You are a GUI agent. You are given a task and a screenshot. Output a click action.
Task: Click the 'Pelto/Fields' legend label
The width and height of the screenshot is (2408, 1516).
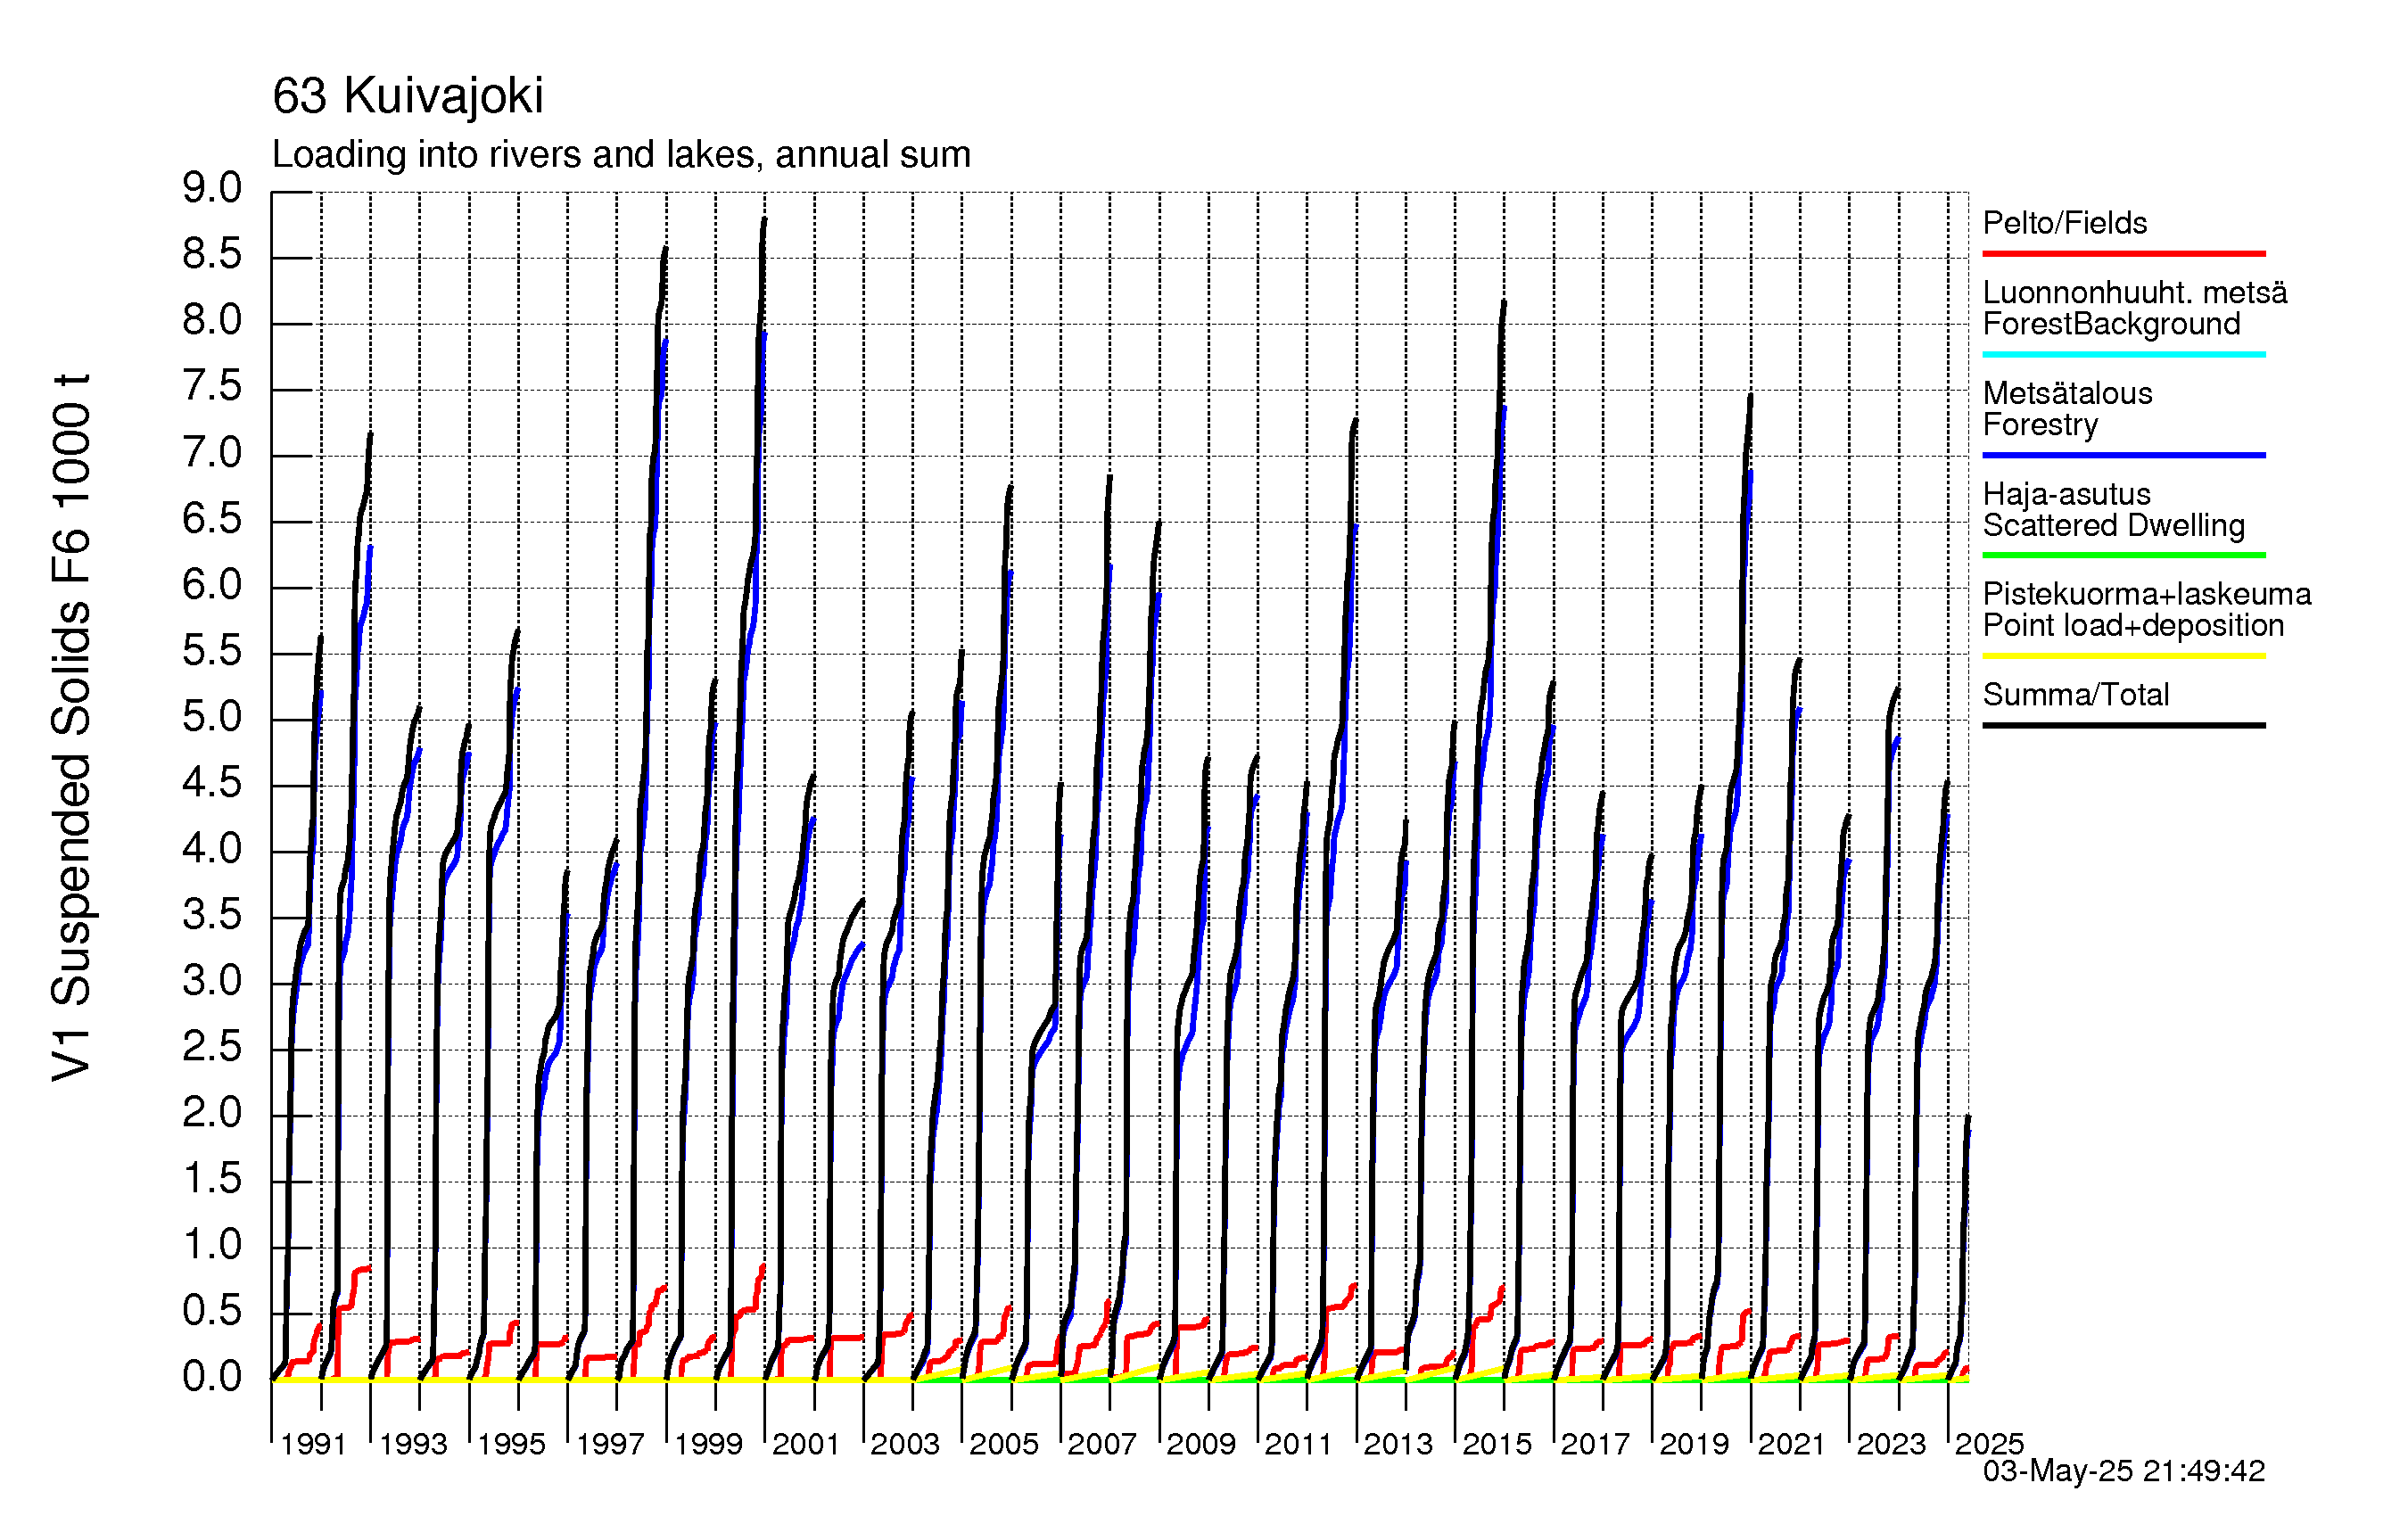2065,223
